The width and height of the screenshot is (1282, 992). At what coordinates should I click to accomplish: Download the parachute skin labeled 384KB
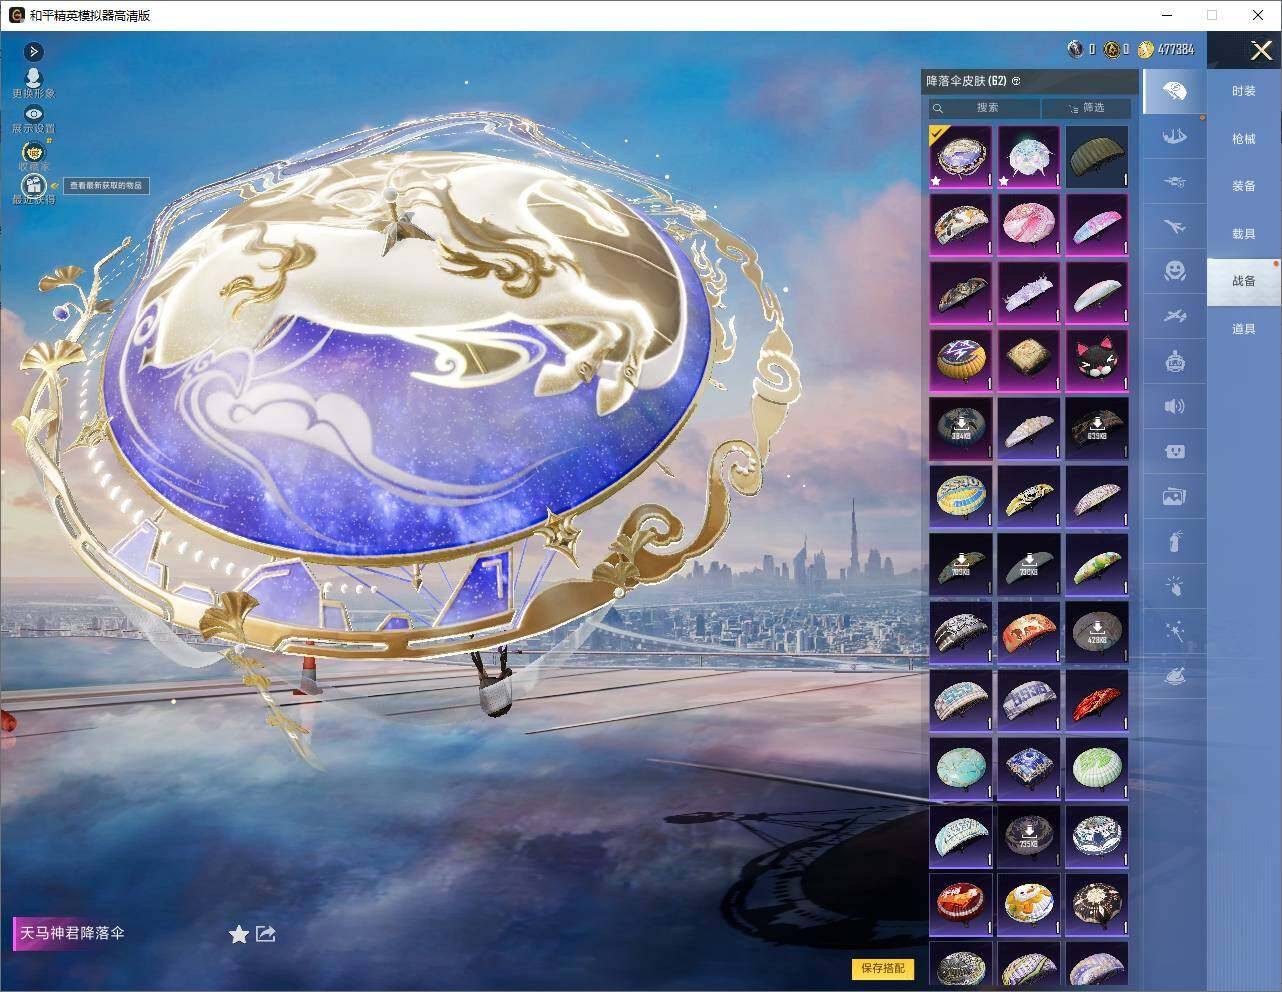tap(961, 429)
